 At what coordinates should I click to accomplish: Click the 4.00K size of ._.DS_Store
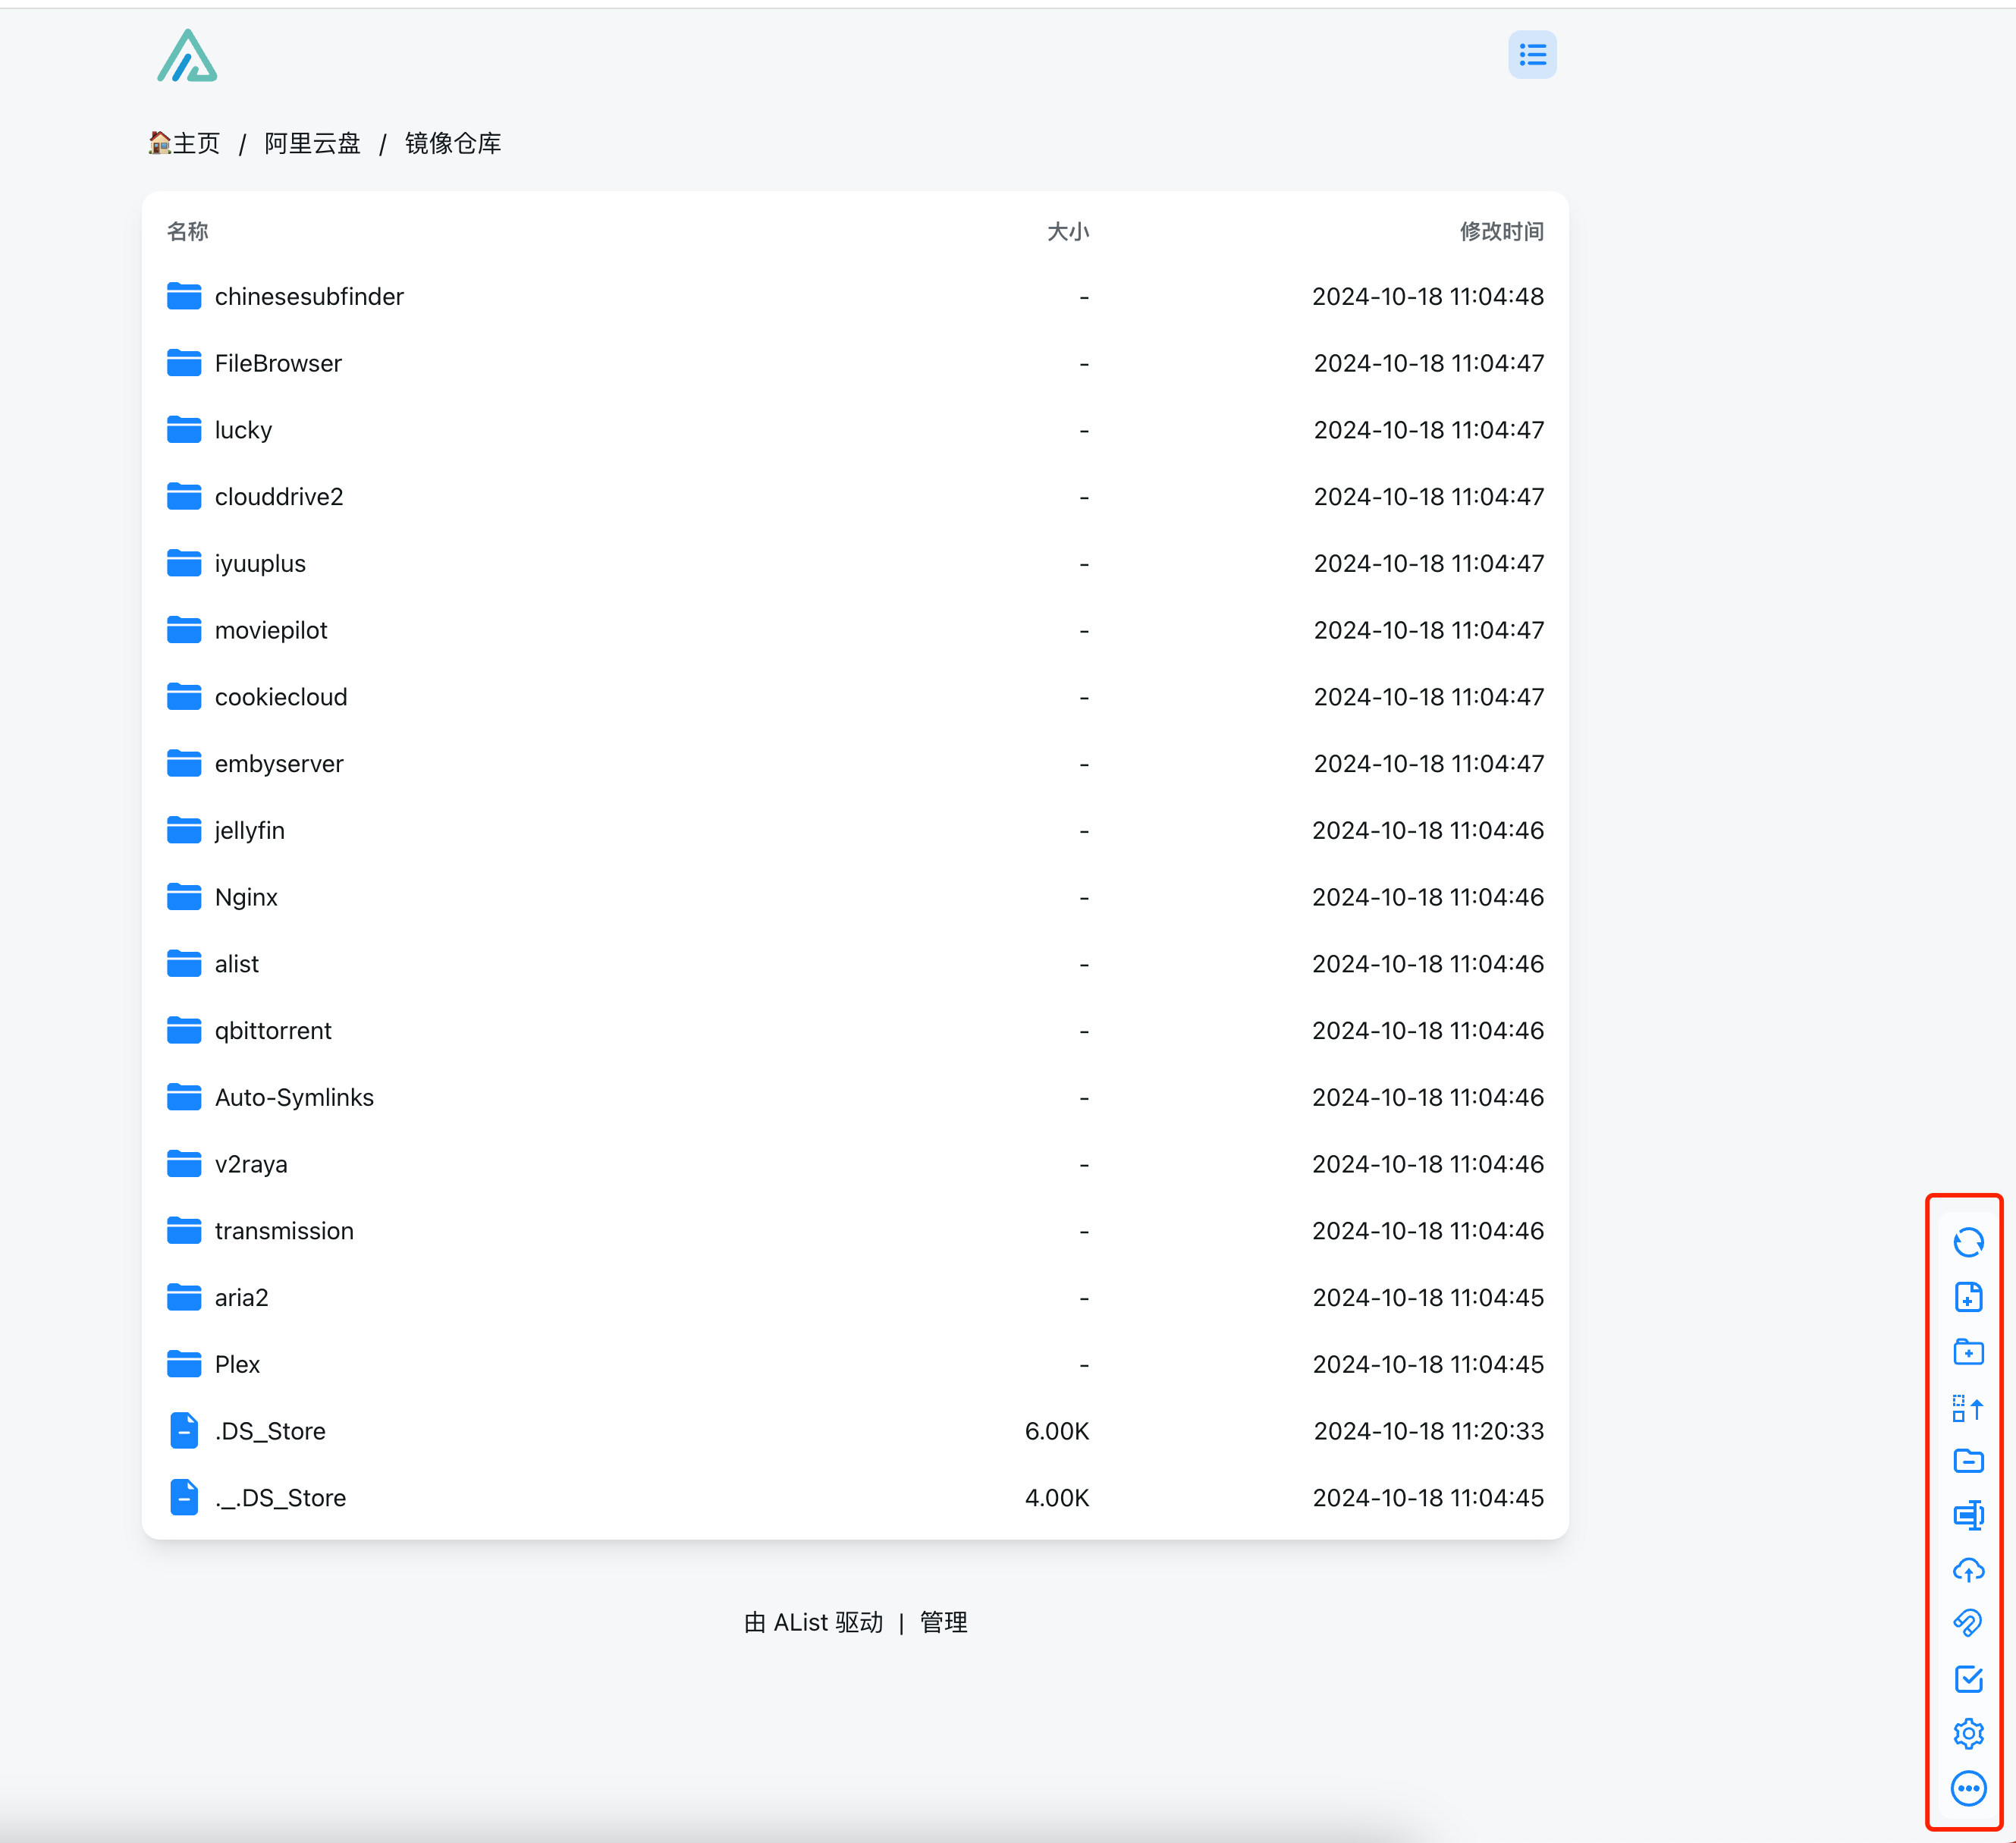coord(1057,1498)
